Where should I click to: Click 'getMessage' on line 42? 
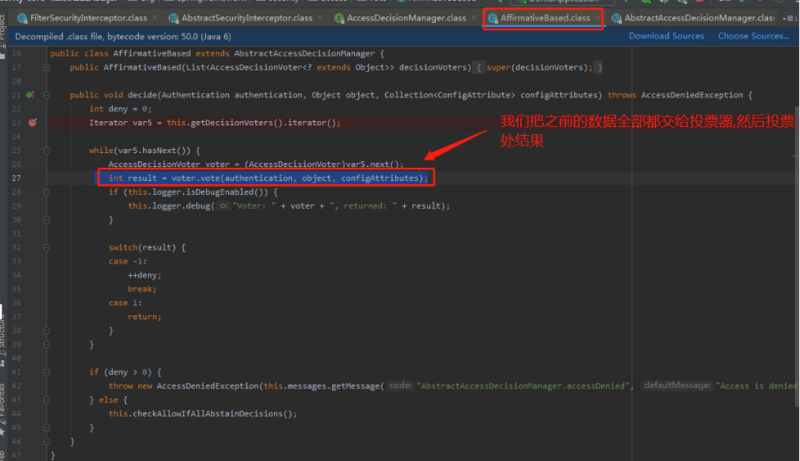[356, 386]
